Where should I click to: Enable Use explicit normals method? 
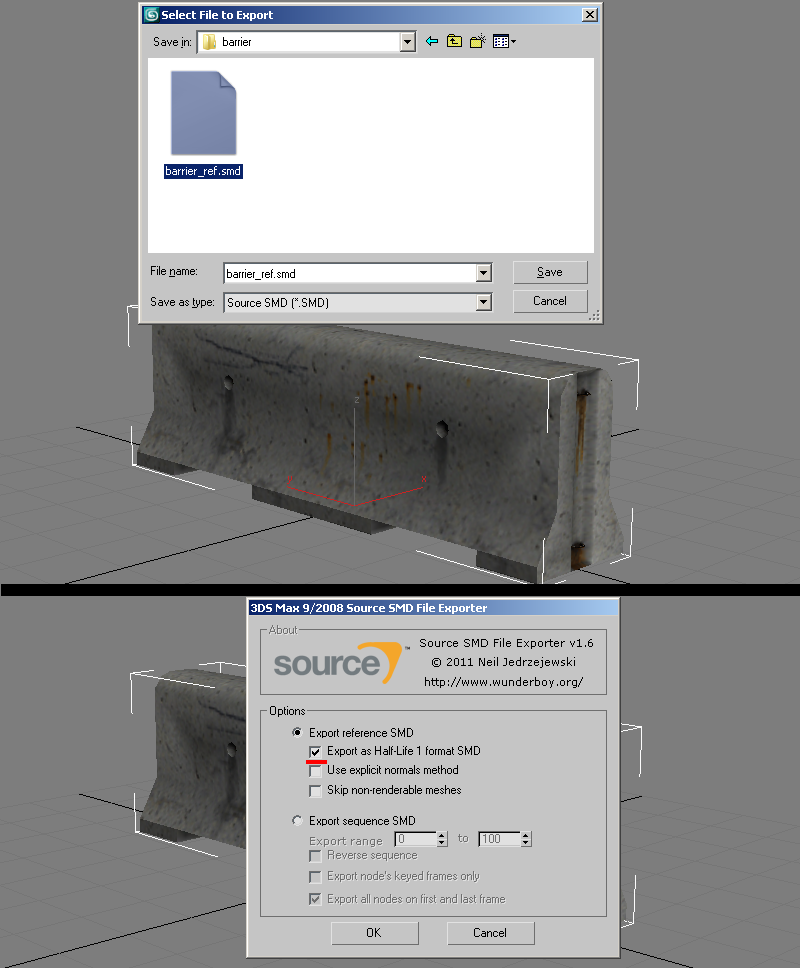316,771
